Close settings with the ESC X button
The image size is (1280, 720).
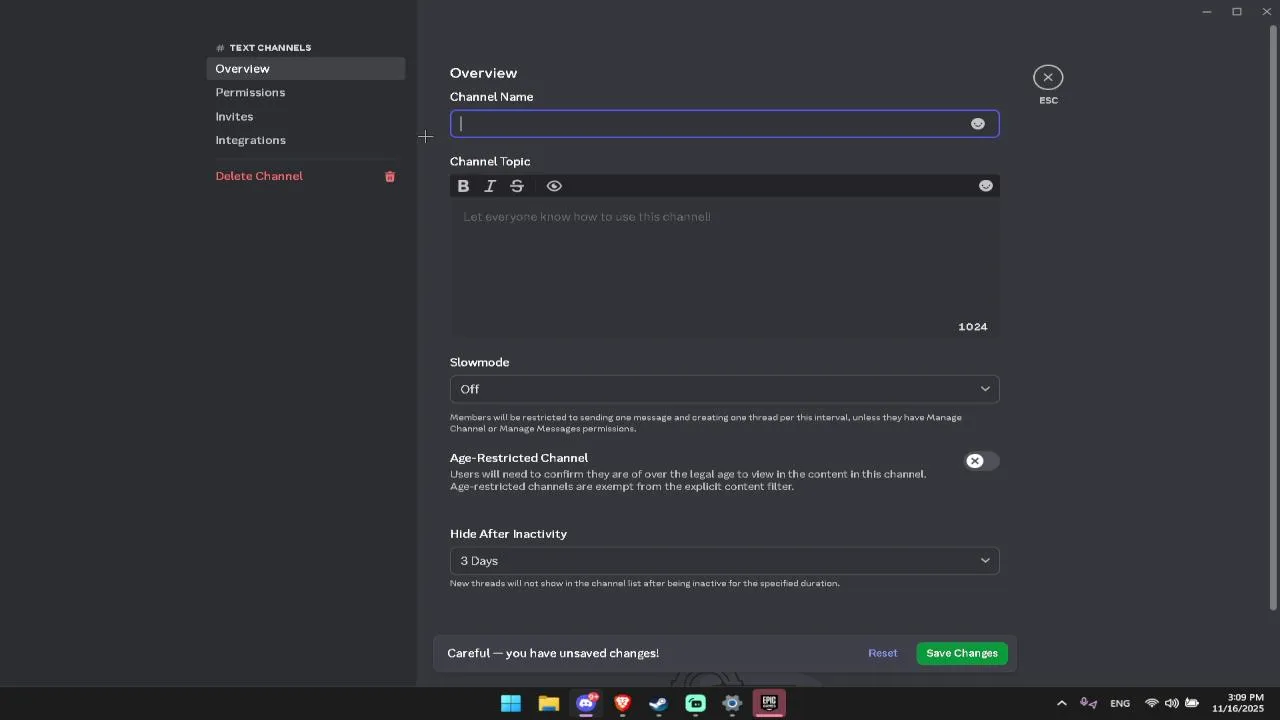[x=1048, y=77]
